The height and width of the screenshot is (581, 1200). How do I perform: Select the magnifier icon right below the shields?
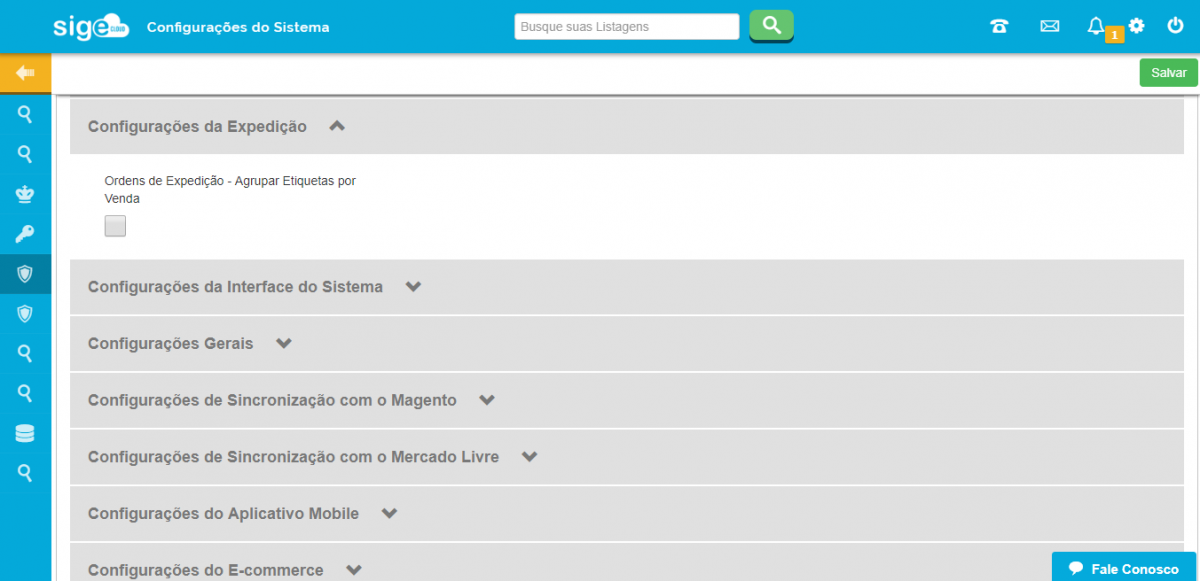[x=25, y=353]
